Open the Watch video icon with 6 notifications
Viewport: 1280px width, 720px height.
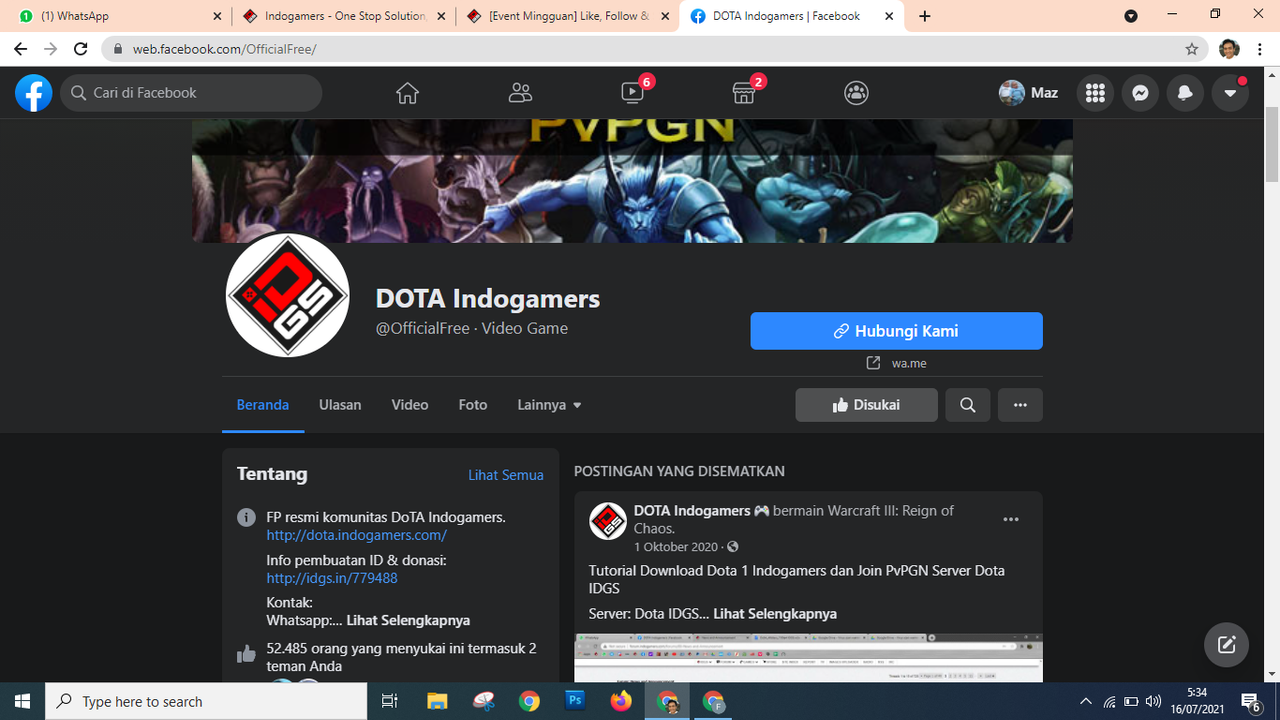[633, 92]
